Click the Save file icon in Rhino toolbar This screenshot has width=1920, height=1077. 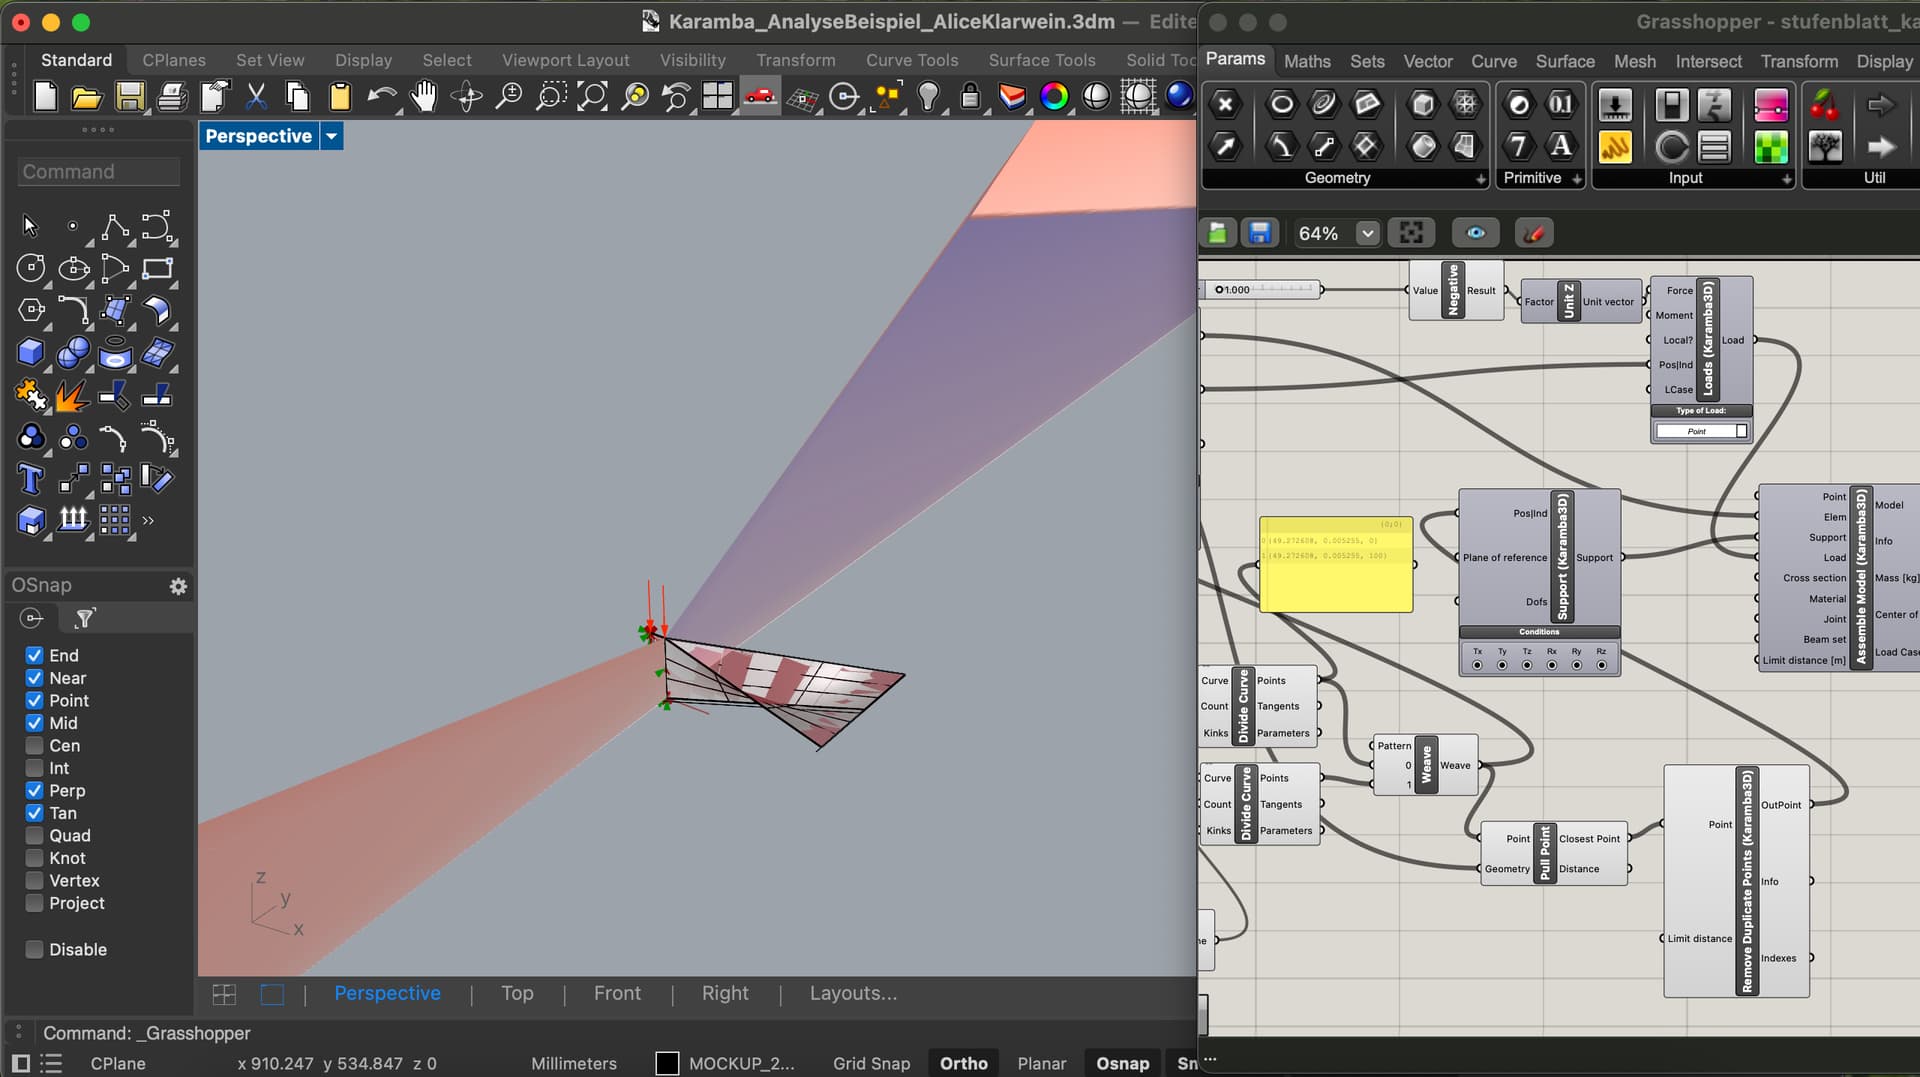(x=129, y=97)
